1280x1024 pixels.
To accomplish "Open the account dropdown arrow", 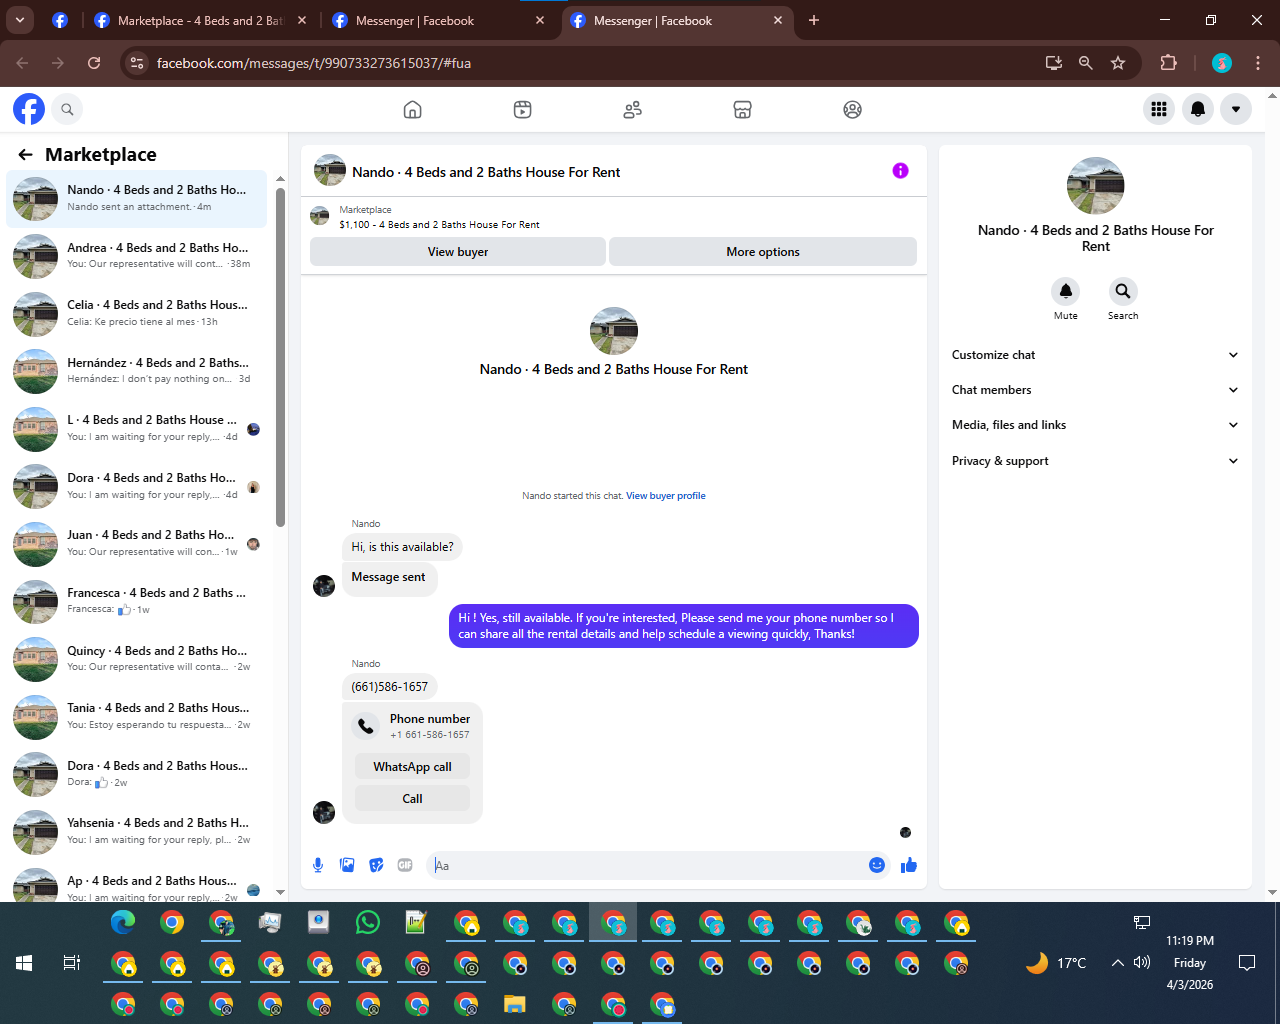I will pos(1236,109).
